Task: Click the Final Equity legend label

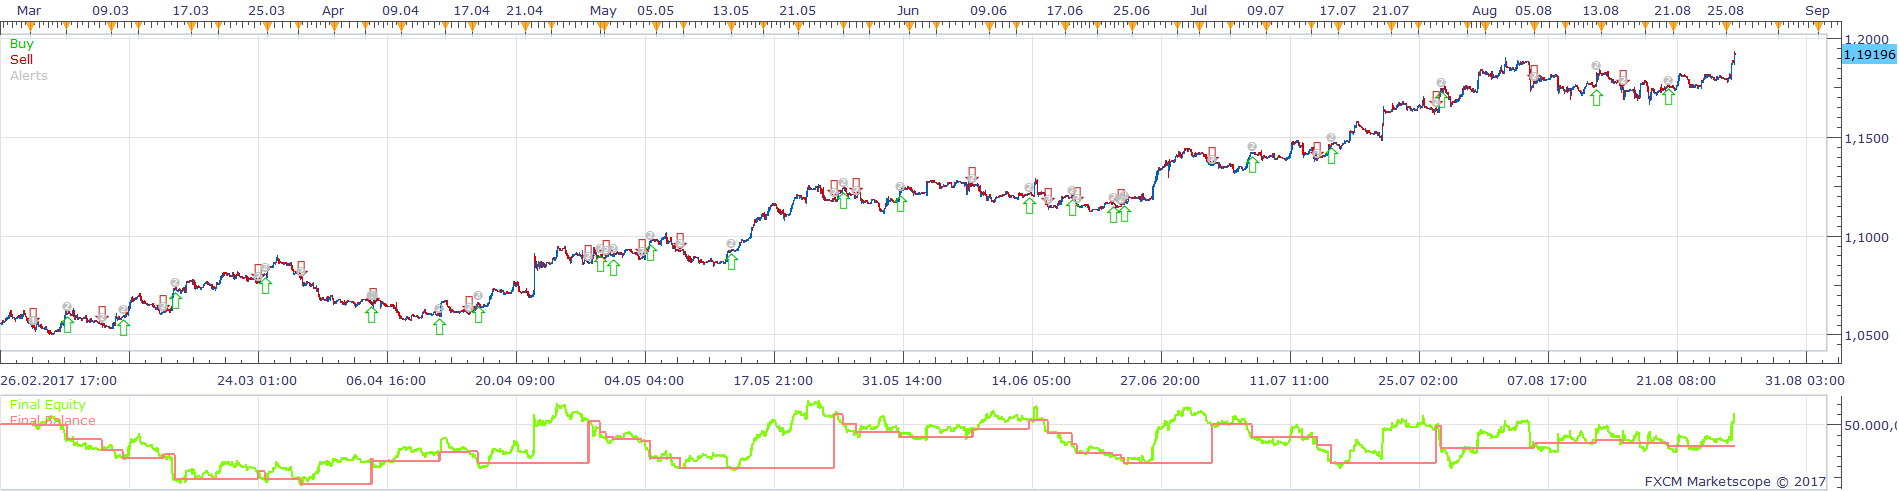Action: click(x=47, y=405)
